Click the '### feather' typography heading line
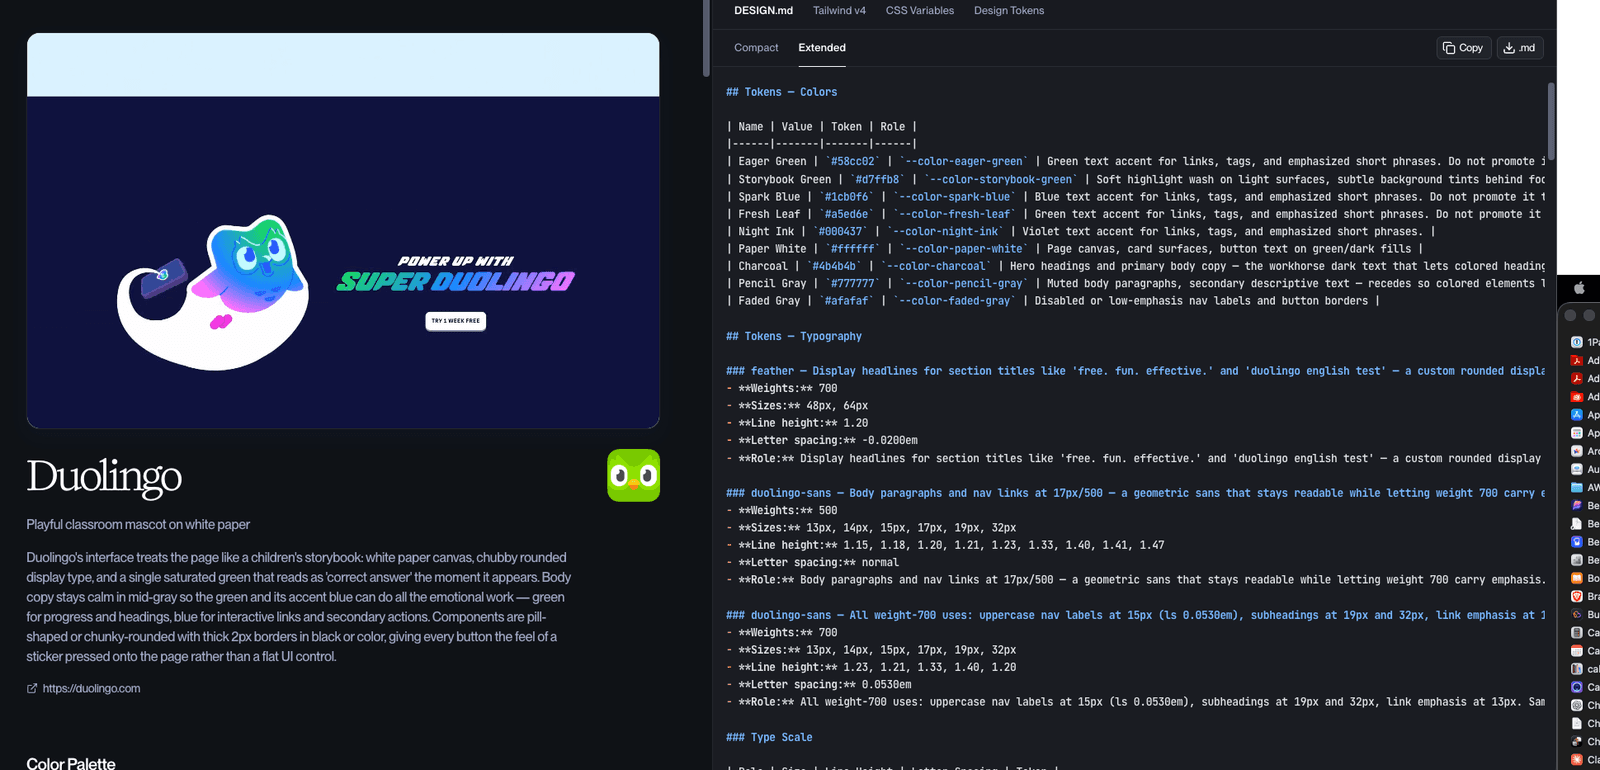The image size is (1600, 770). (1135, 371)
